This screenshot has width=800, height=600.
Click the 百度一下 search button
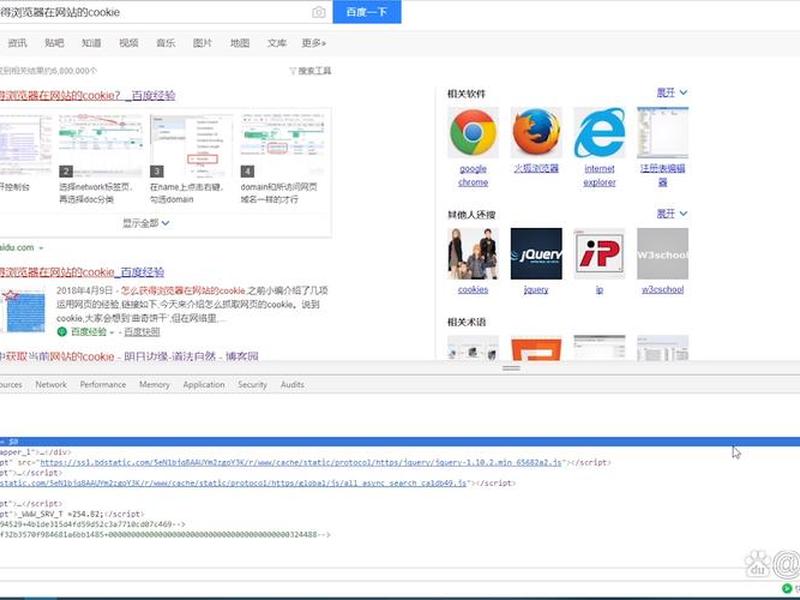[x=367, y=12]
